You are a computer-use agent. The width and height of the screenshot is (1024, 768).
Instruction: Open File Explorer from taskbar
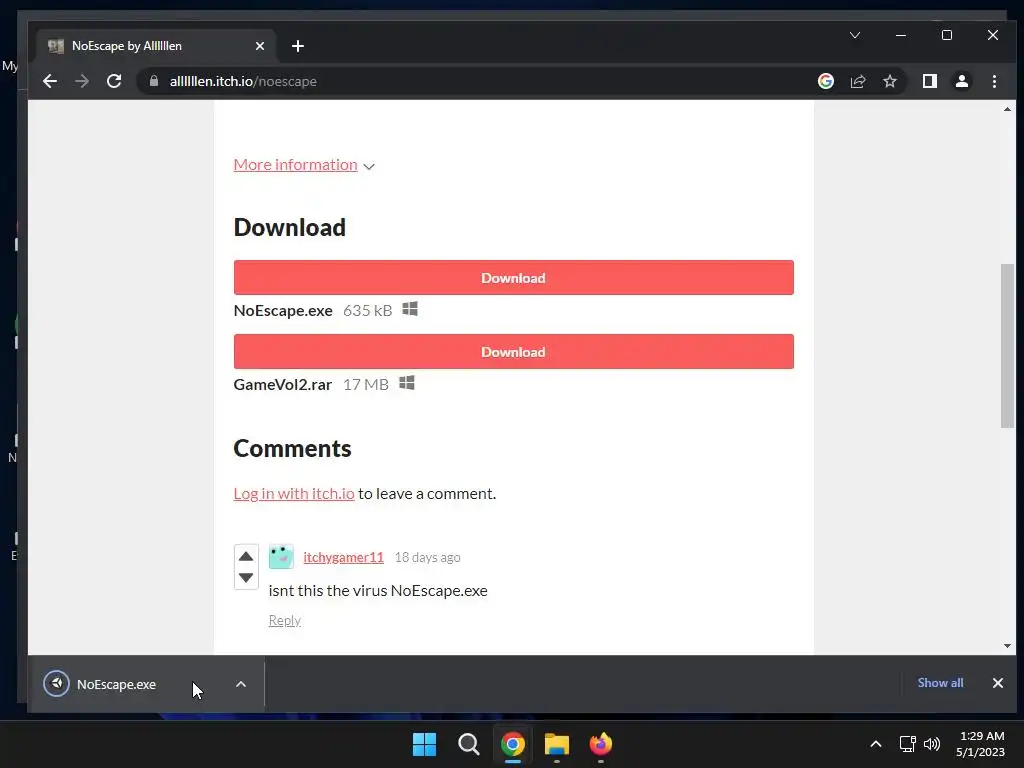click(556, 744)
